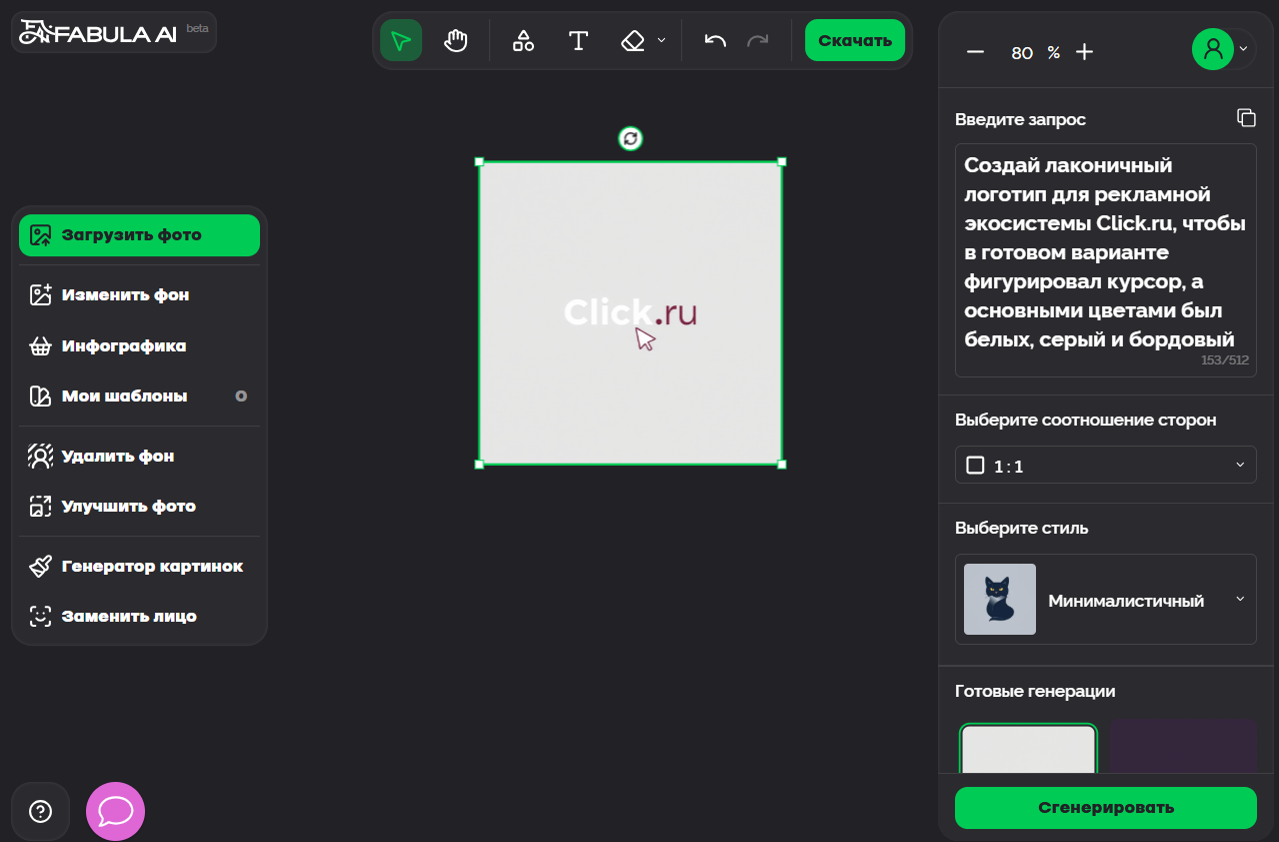Click the Выберите соотношение сторон heading
This screenshot has width=1279, height=842.
tap(1085, 420)
